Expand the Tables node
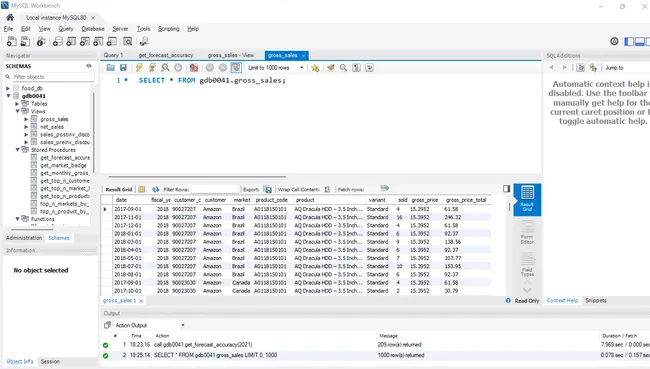The height and width of the screenshot is (369, 650). click(x=17, y=104)
